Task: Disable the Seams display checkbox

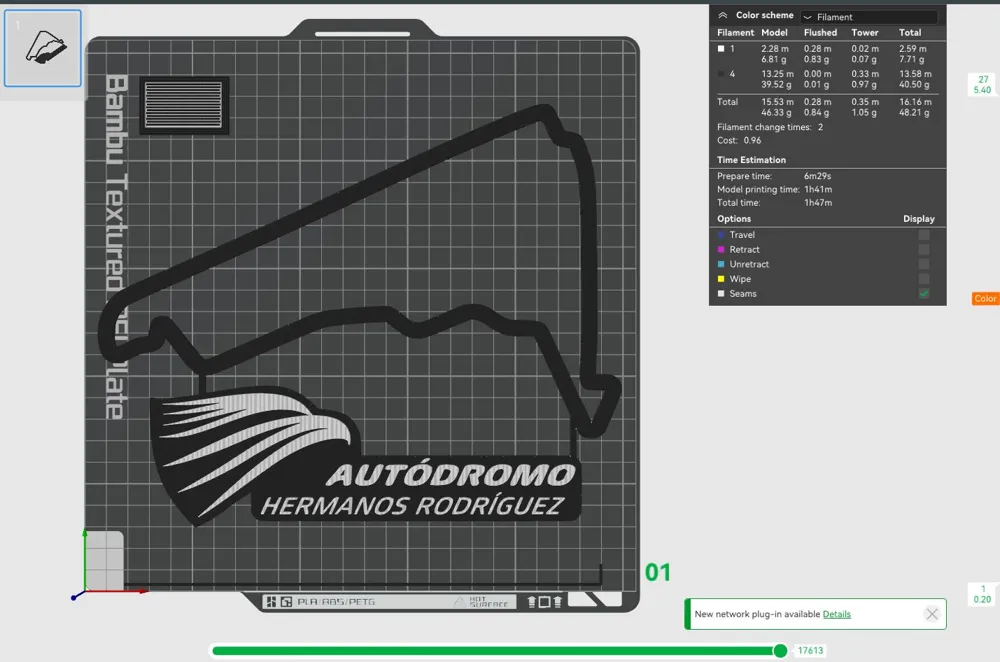Action: tap(924, 293)
